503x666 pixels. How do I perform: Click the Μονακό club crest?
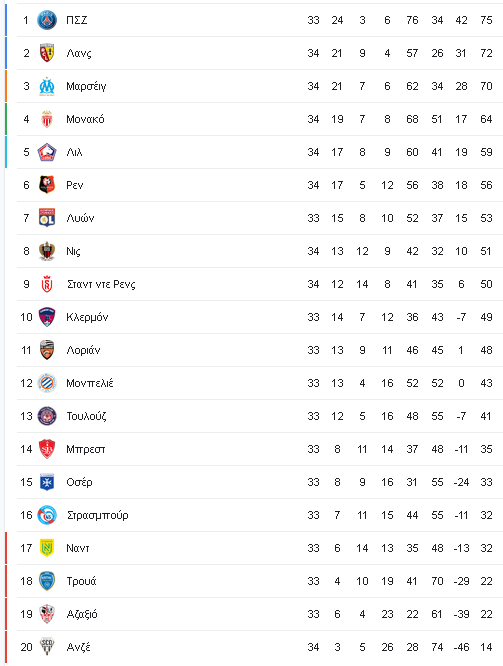click(x=47, y=119)
